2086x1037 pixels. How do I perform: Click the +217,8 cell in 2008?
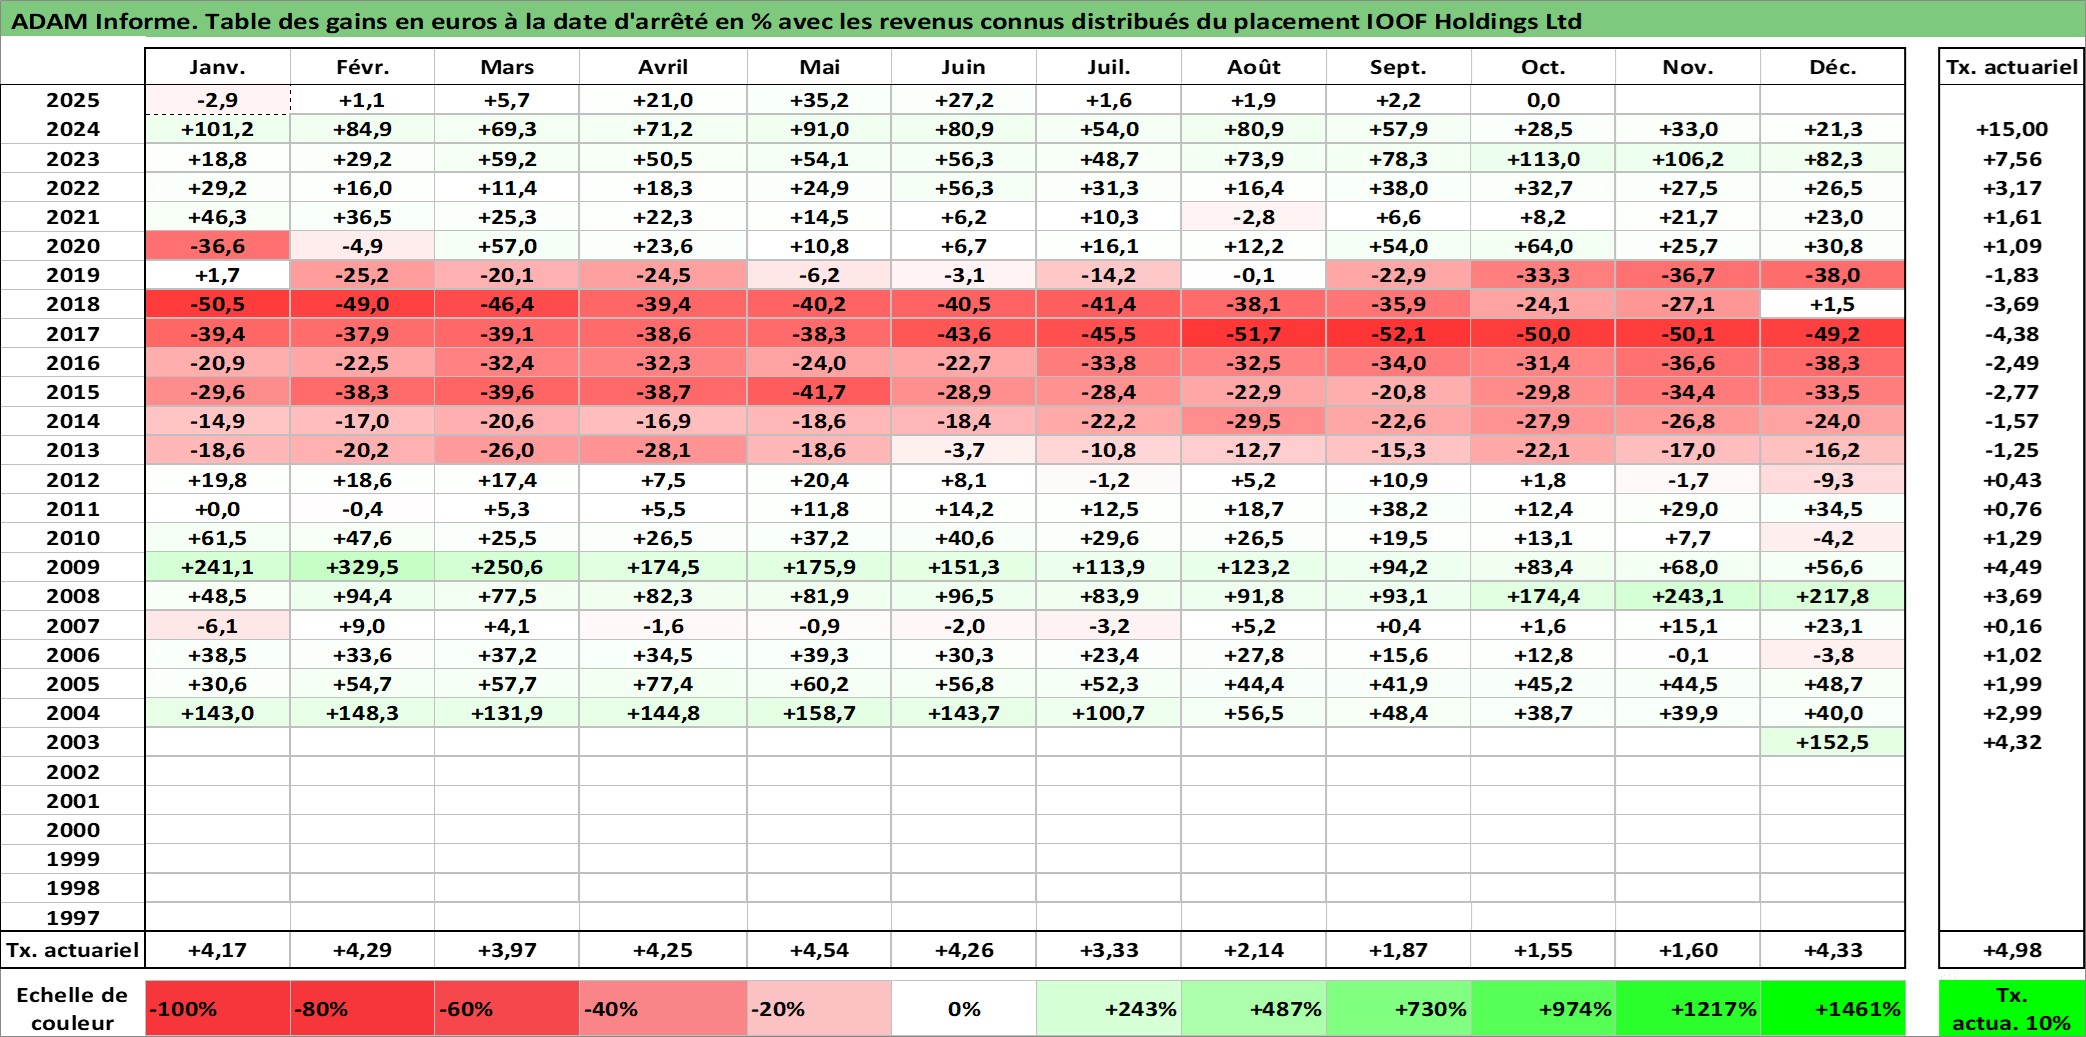pyautogui.click(x=1832, y=596)
